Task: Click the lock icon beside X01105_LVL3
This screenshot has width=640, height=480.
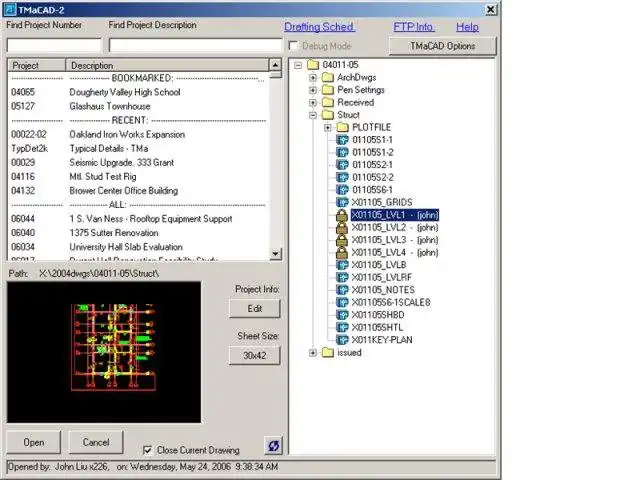Action: point(342,240)
